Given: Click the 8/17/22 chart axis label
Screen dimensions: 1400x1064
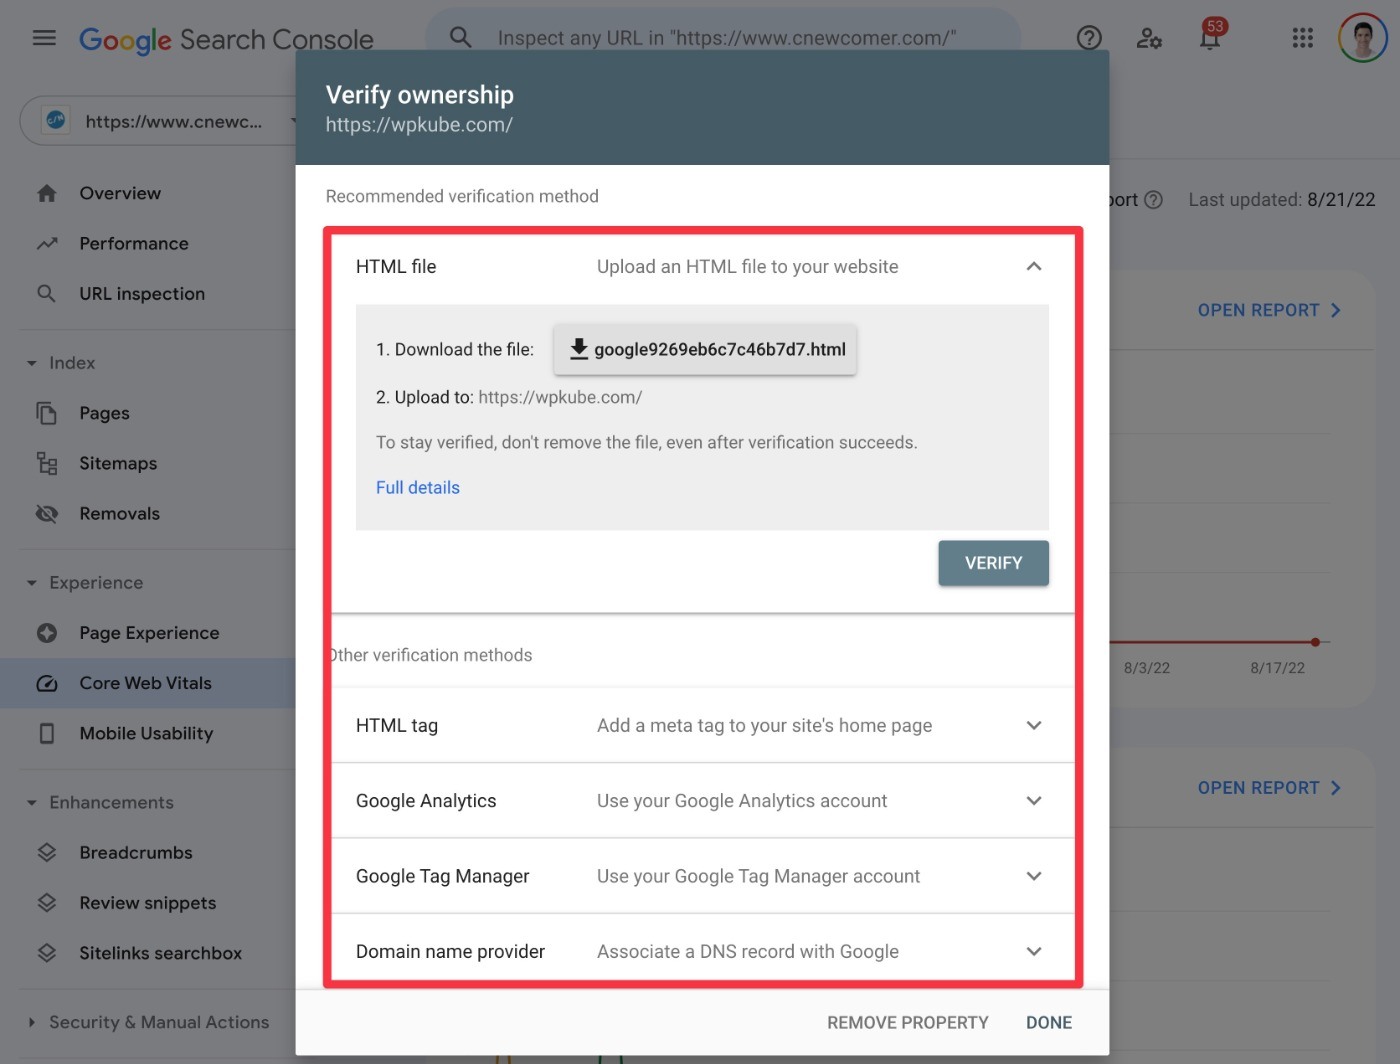Looking at the screenshot, I should [x=1277, y=668].
